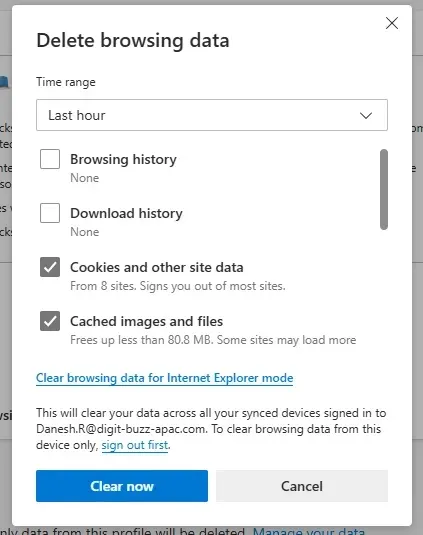Cancel the delete browsing data dialog
Image resolution: width=423 pixels, height=535 pixels.
[302, 486]
